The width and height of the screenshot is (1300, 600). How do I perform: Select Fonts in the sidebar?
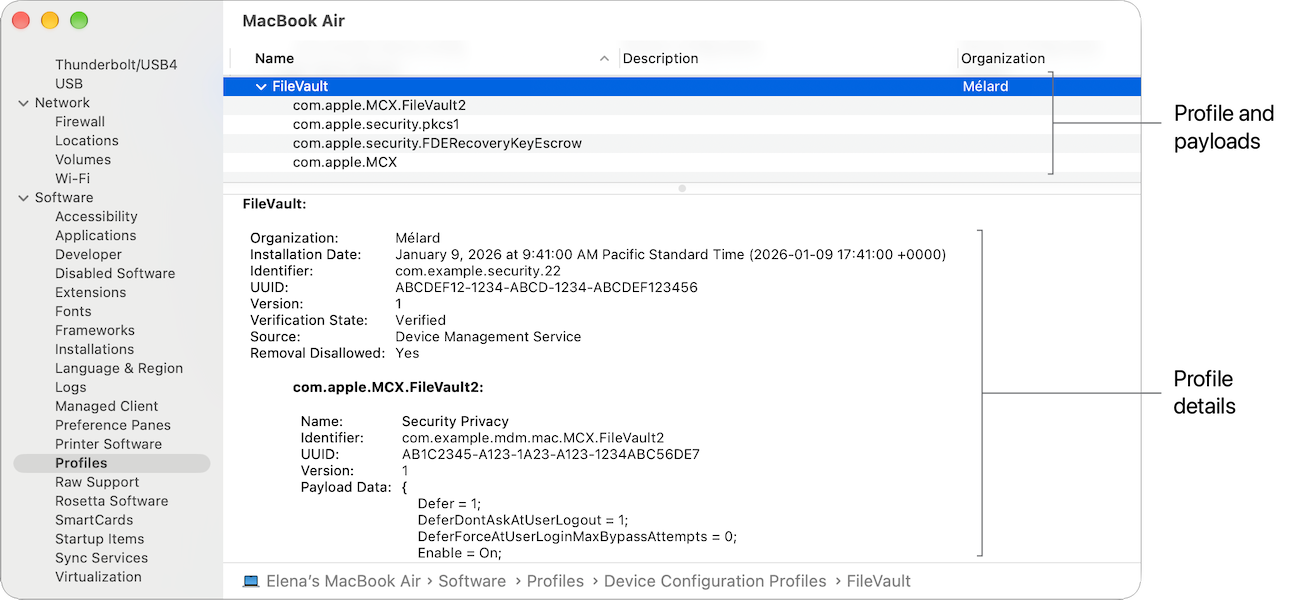click(x=73, y=312)
